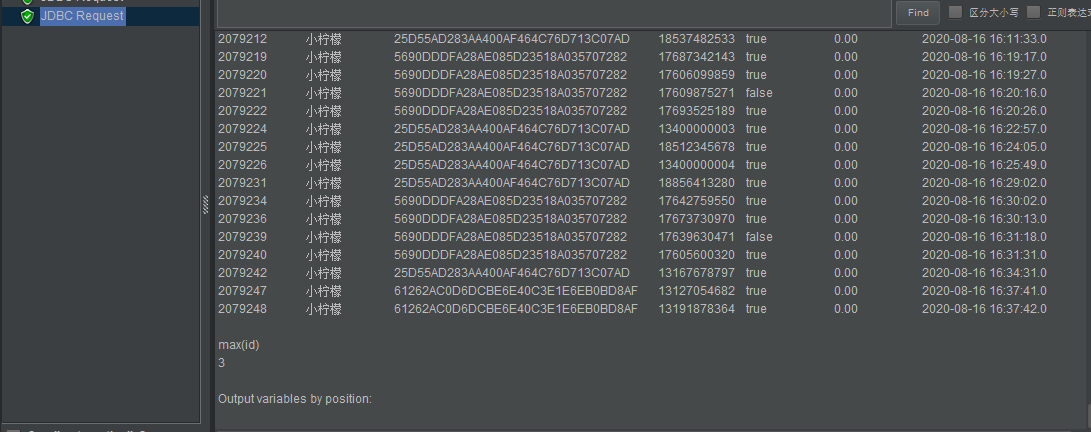Click the max(id) result header text

(x=239, y=345)
